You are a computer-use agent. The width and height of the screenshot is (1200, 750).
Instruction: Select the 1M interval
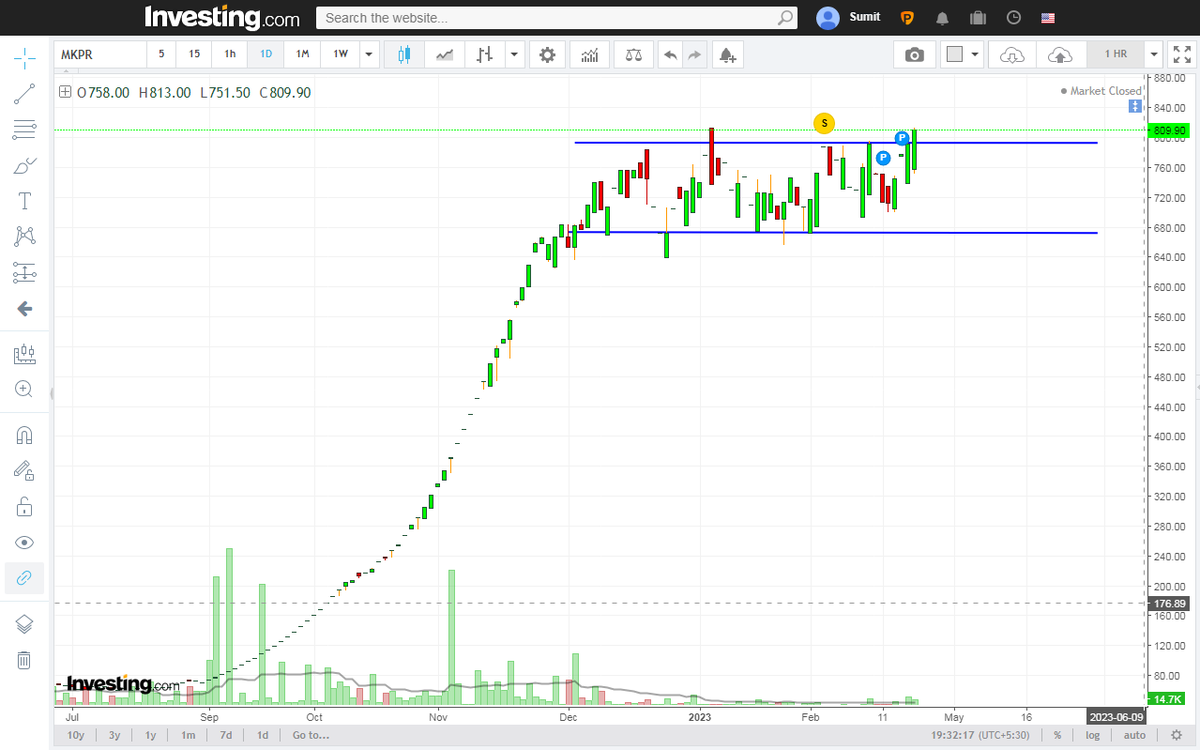303,54
